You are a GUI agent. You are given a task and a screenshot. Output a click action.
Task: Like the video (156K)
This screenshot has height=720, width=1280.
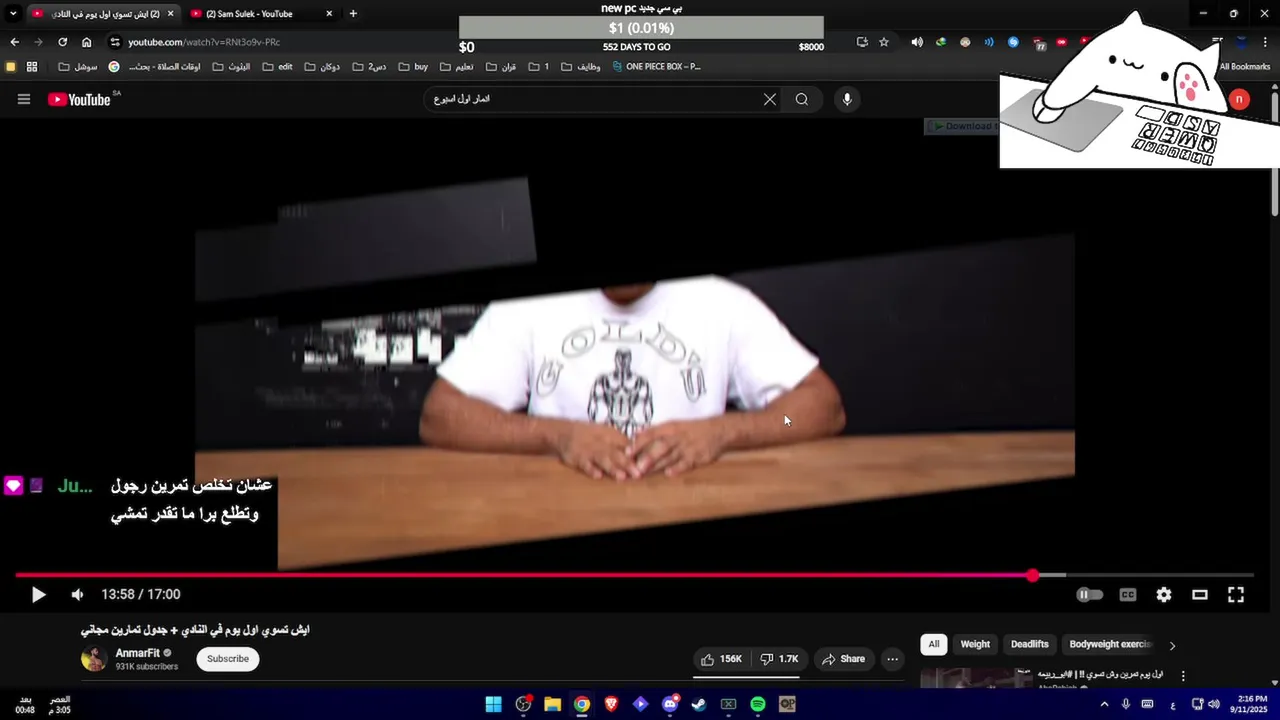click(x=721, y=659)
